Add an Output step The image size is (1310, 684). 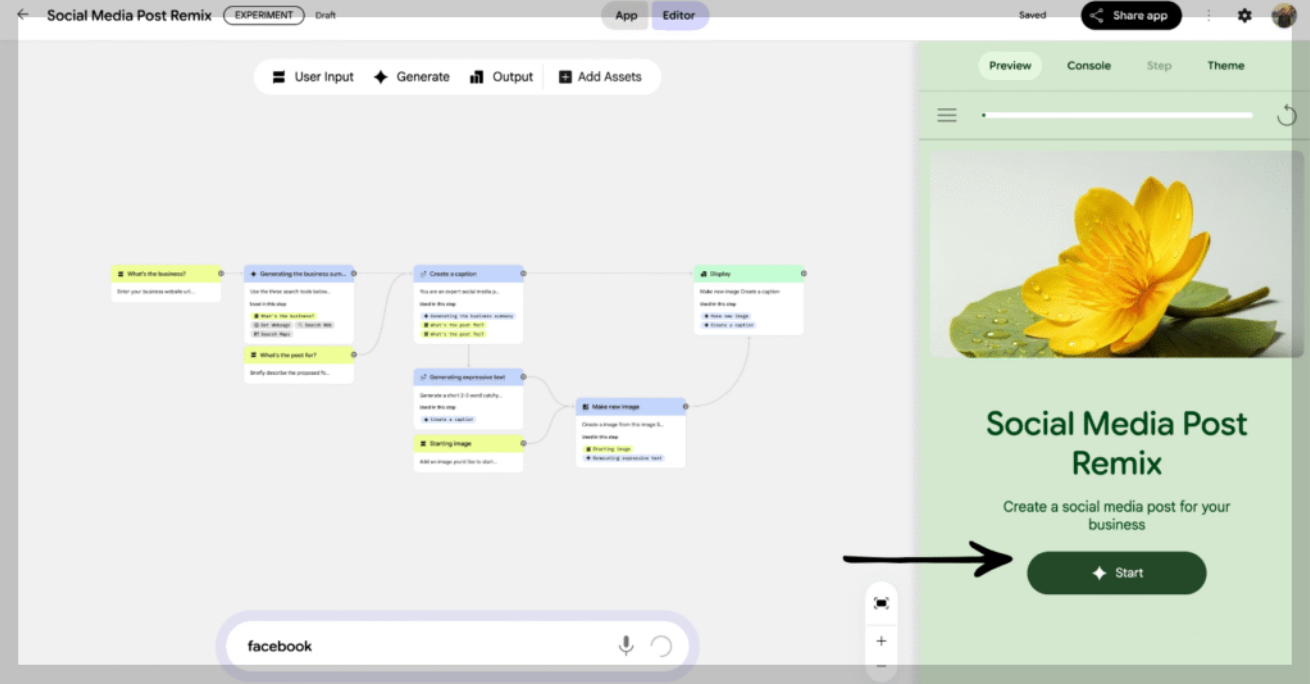pos(502,77)
